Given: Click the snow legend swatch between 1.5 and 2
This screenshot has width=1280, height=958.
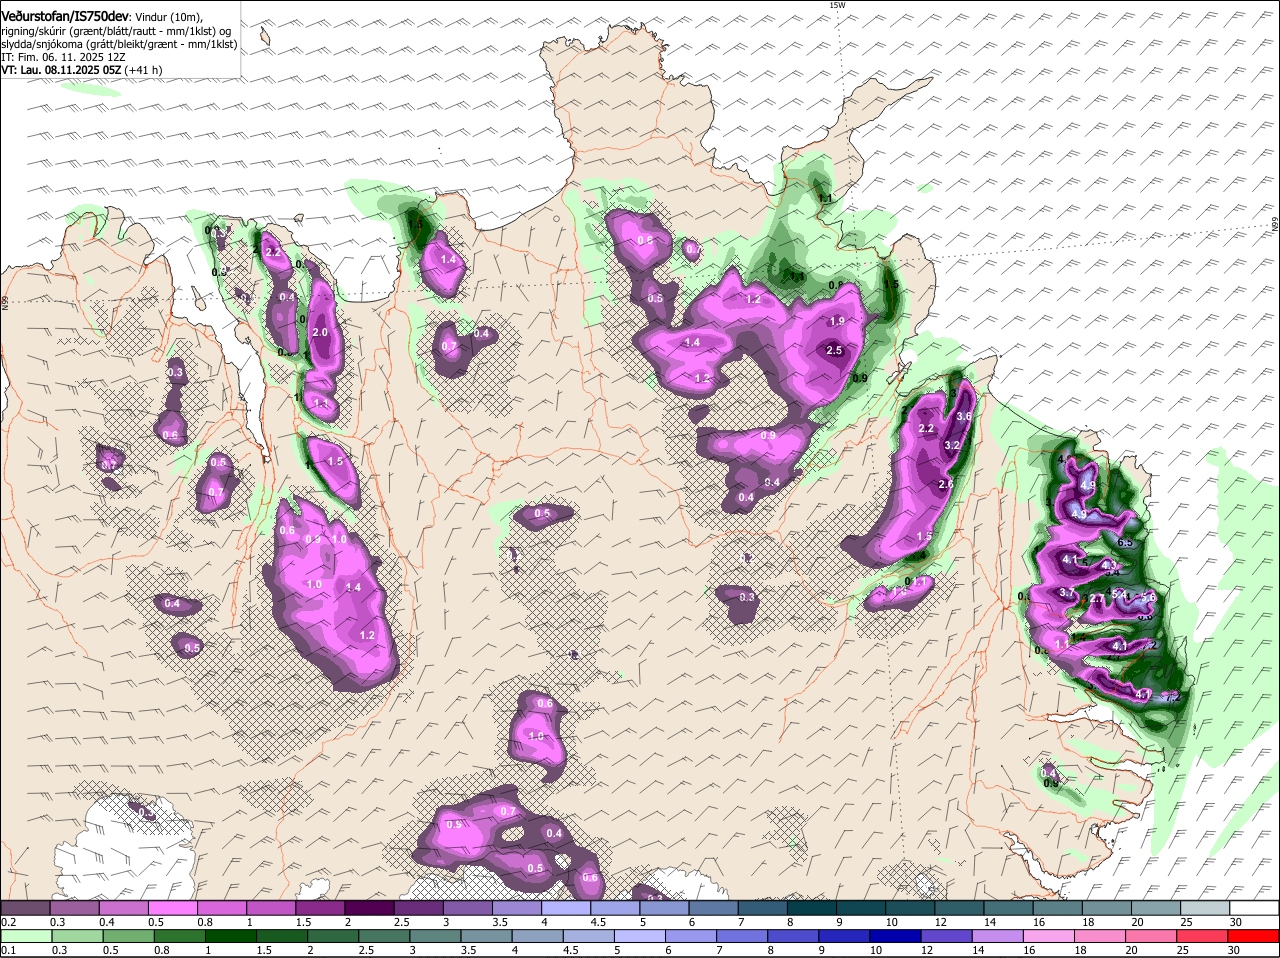Looking at the screenshot, I should click(322, 907).
